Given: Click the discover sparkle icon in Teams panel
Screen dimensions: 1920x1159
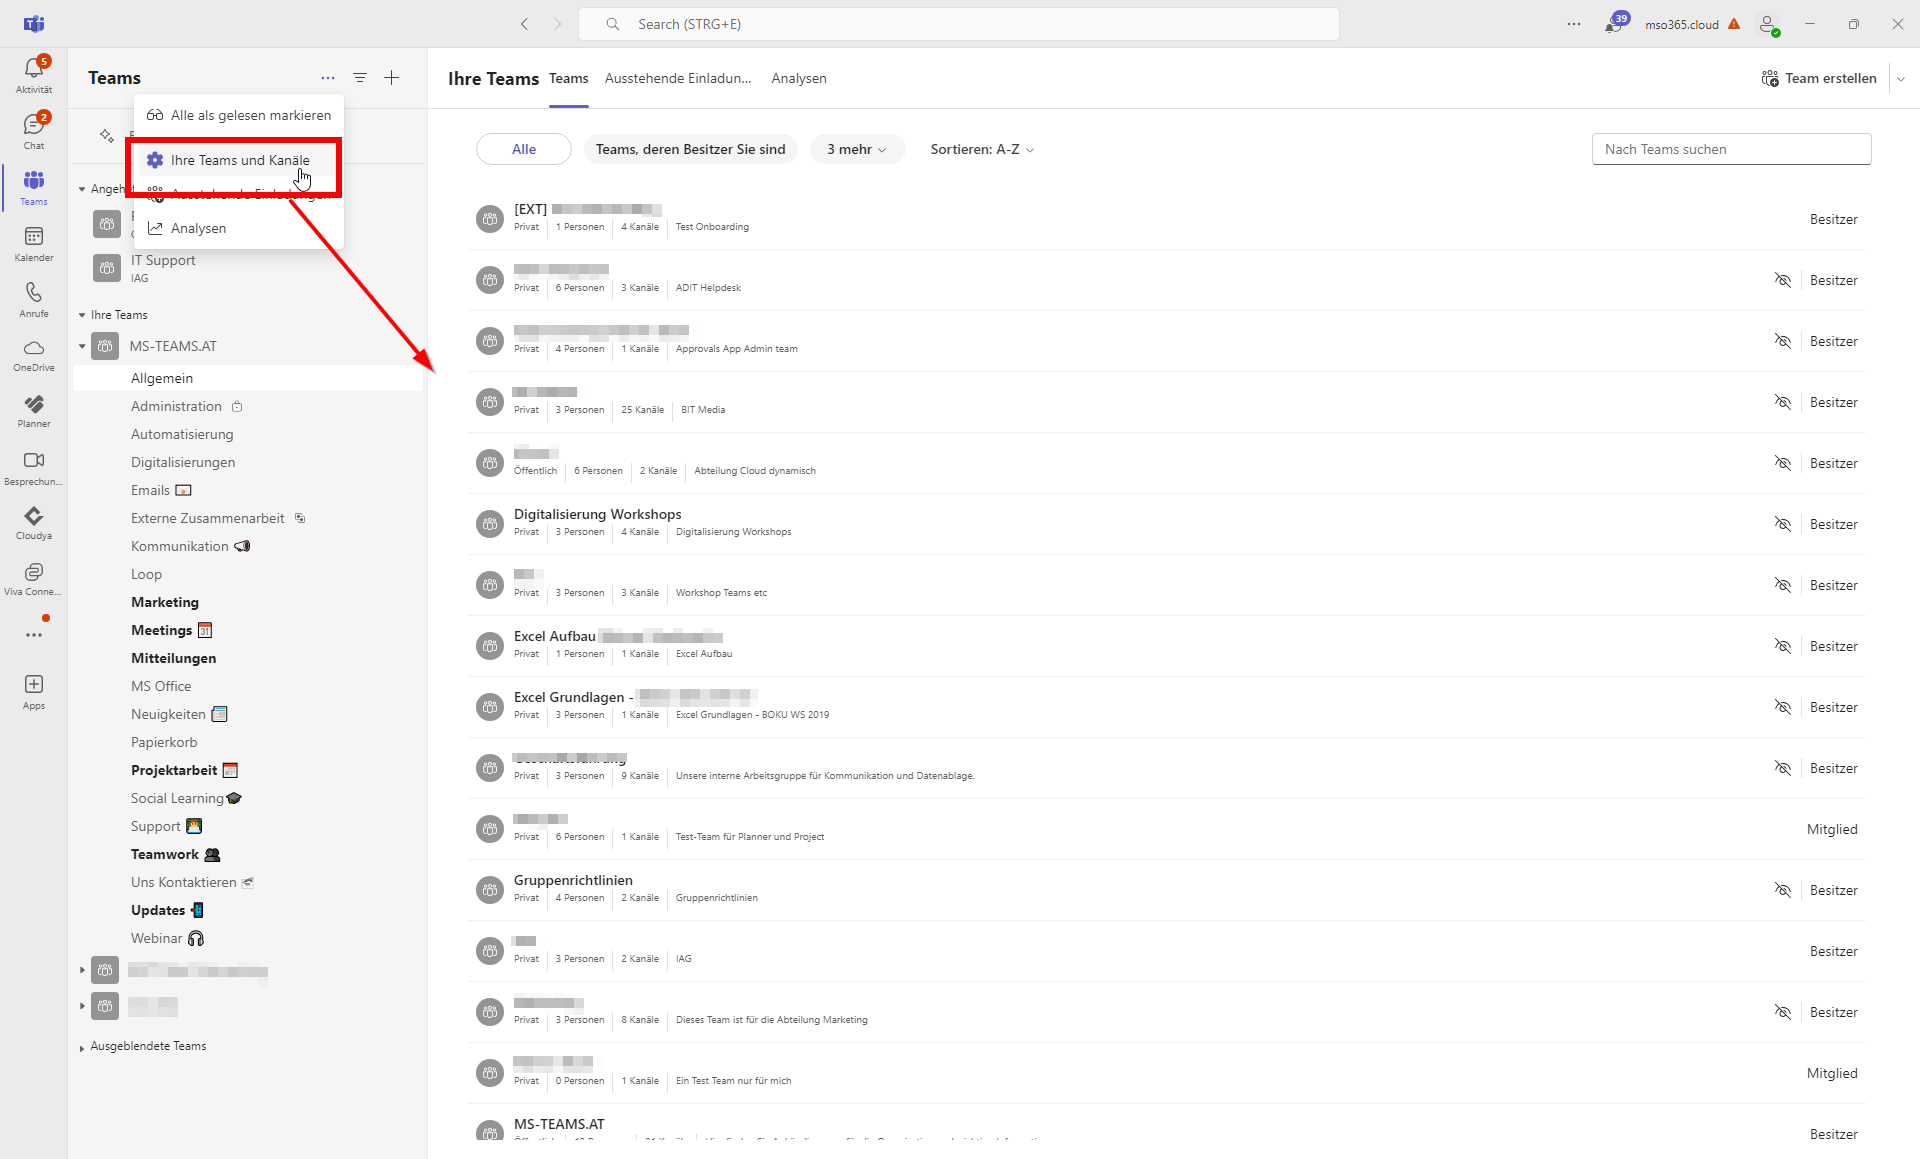Looking at the screenshot, I should click(x=107, y=136).
